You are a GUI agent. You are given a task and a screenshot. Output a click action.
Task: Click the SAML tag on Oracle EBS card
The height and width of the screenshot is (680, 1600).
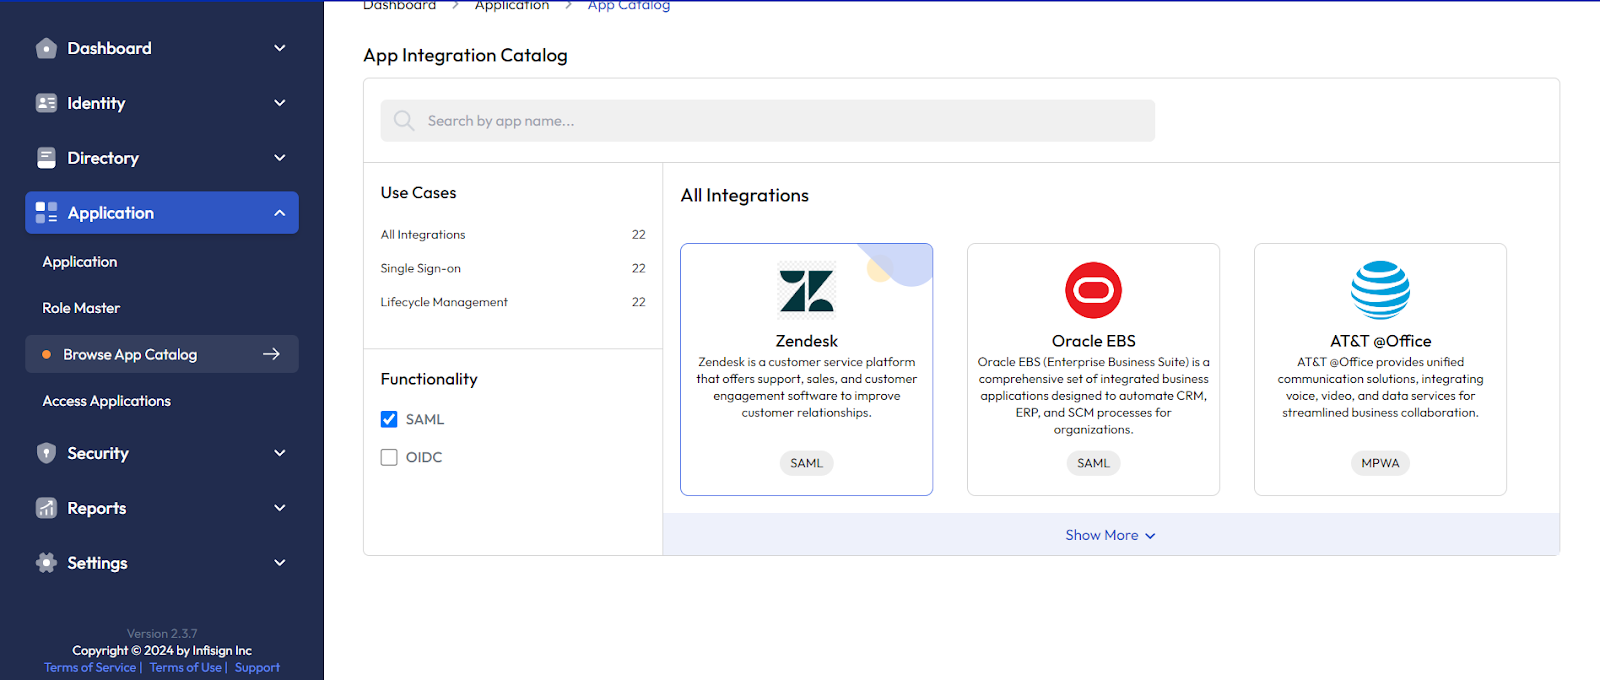1094,463
